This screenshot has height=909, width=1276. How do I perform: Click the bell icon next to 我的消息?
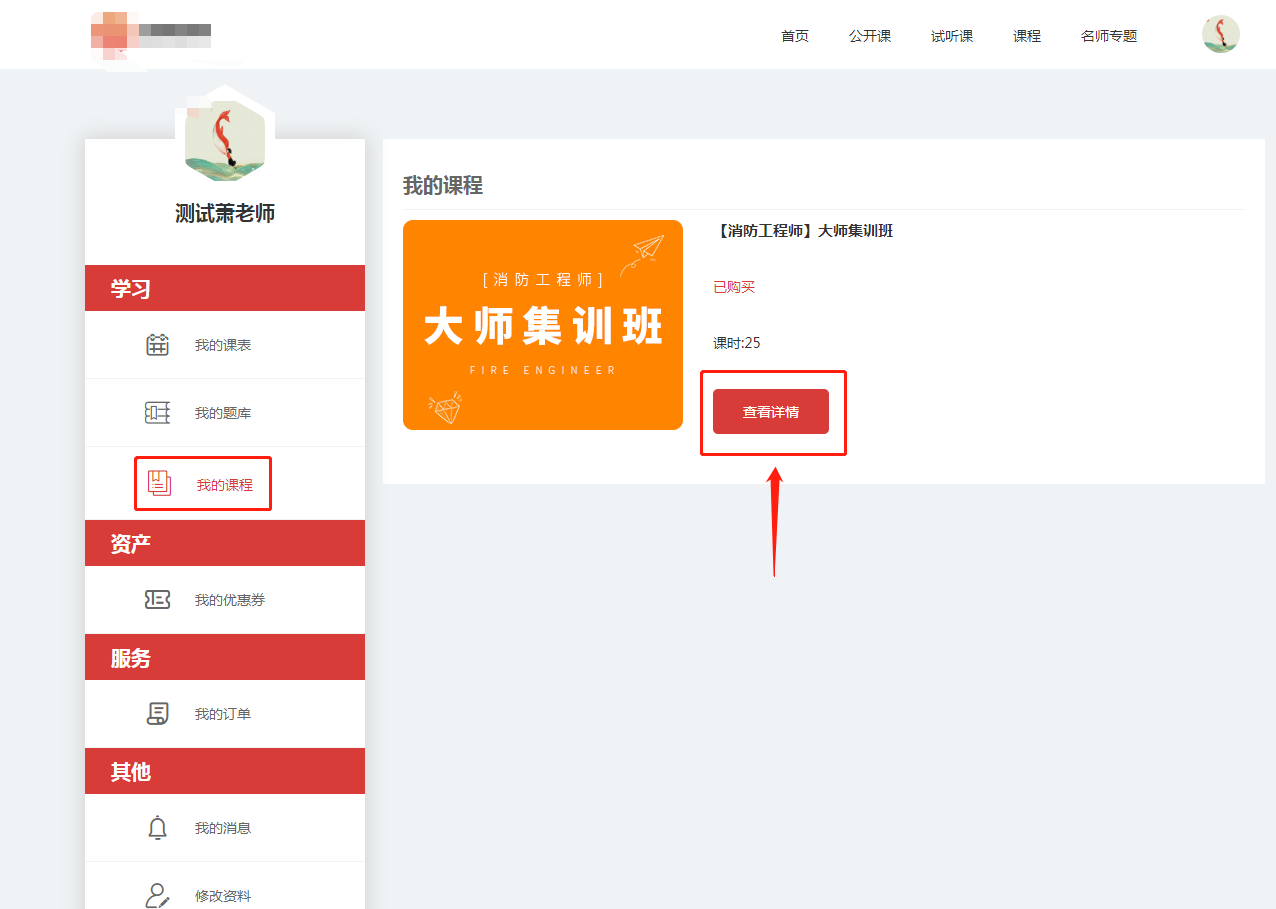157,827
